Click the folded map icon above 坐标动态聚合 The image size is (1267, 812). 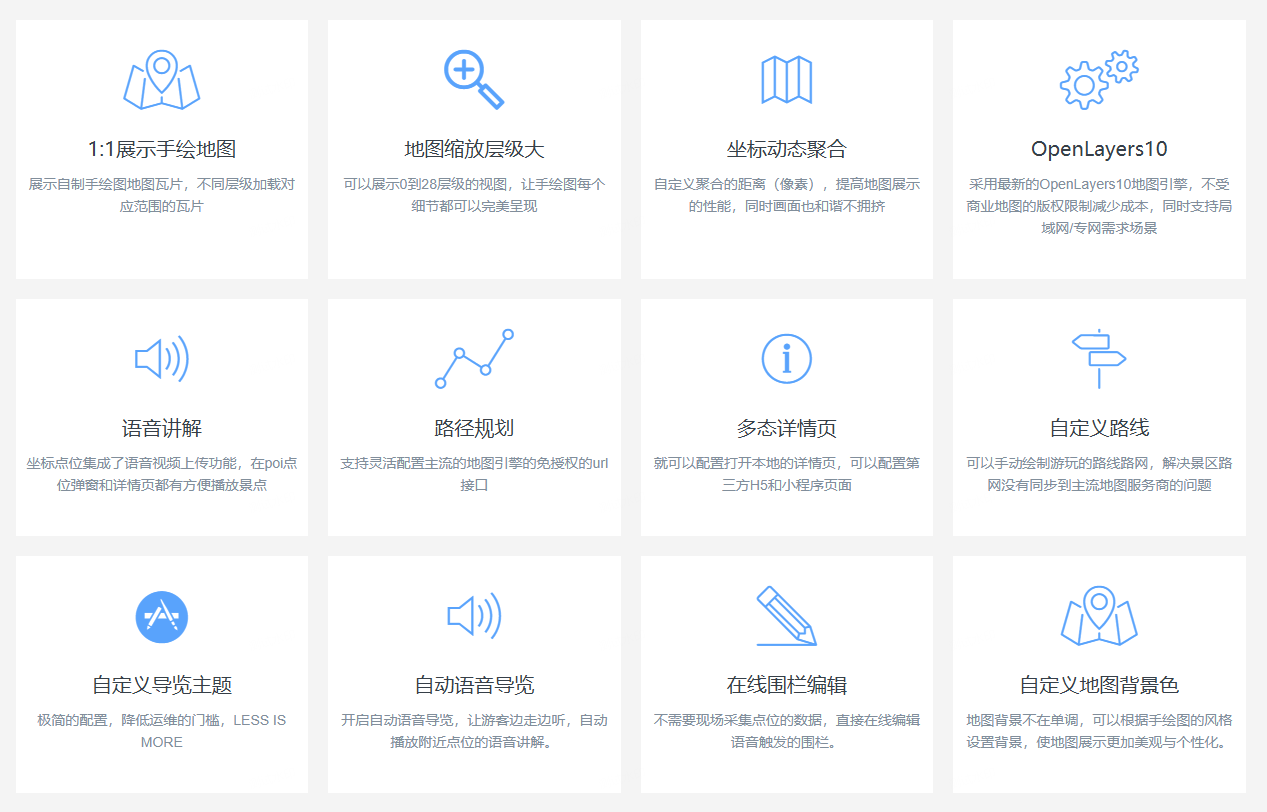click(786, 80)
